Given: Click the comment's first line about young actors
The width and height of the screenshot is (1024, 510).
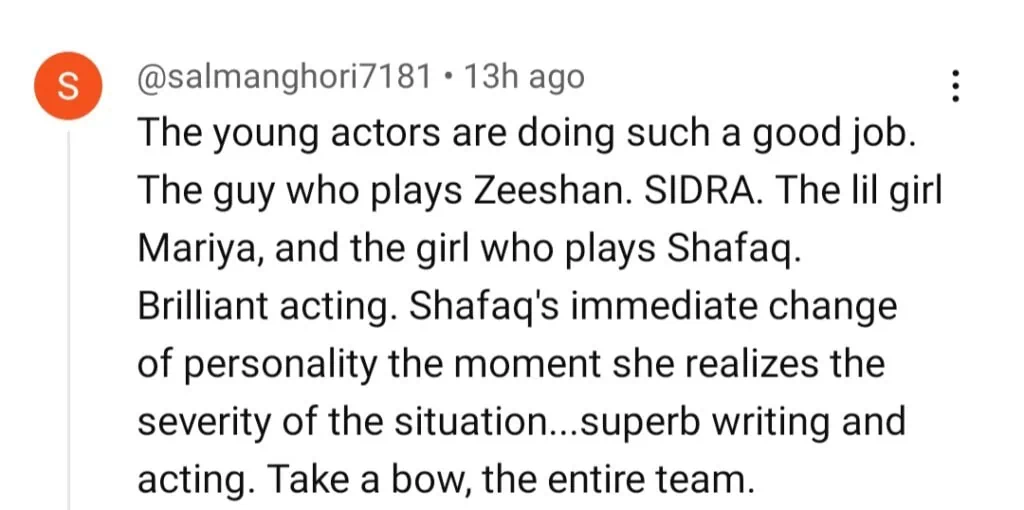Looking at the screenshot, I should 525,133.
